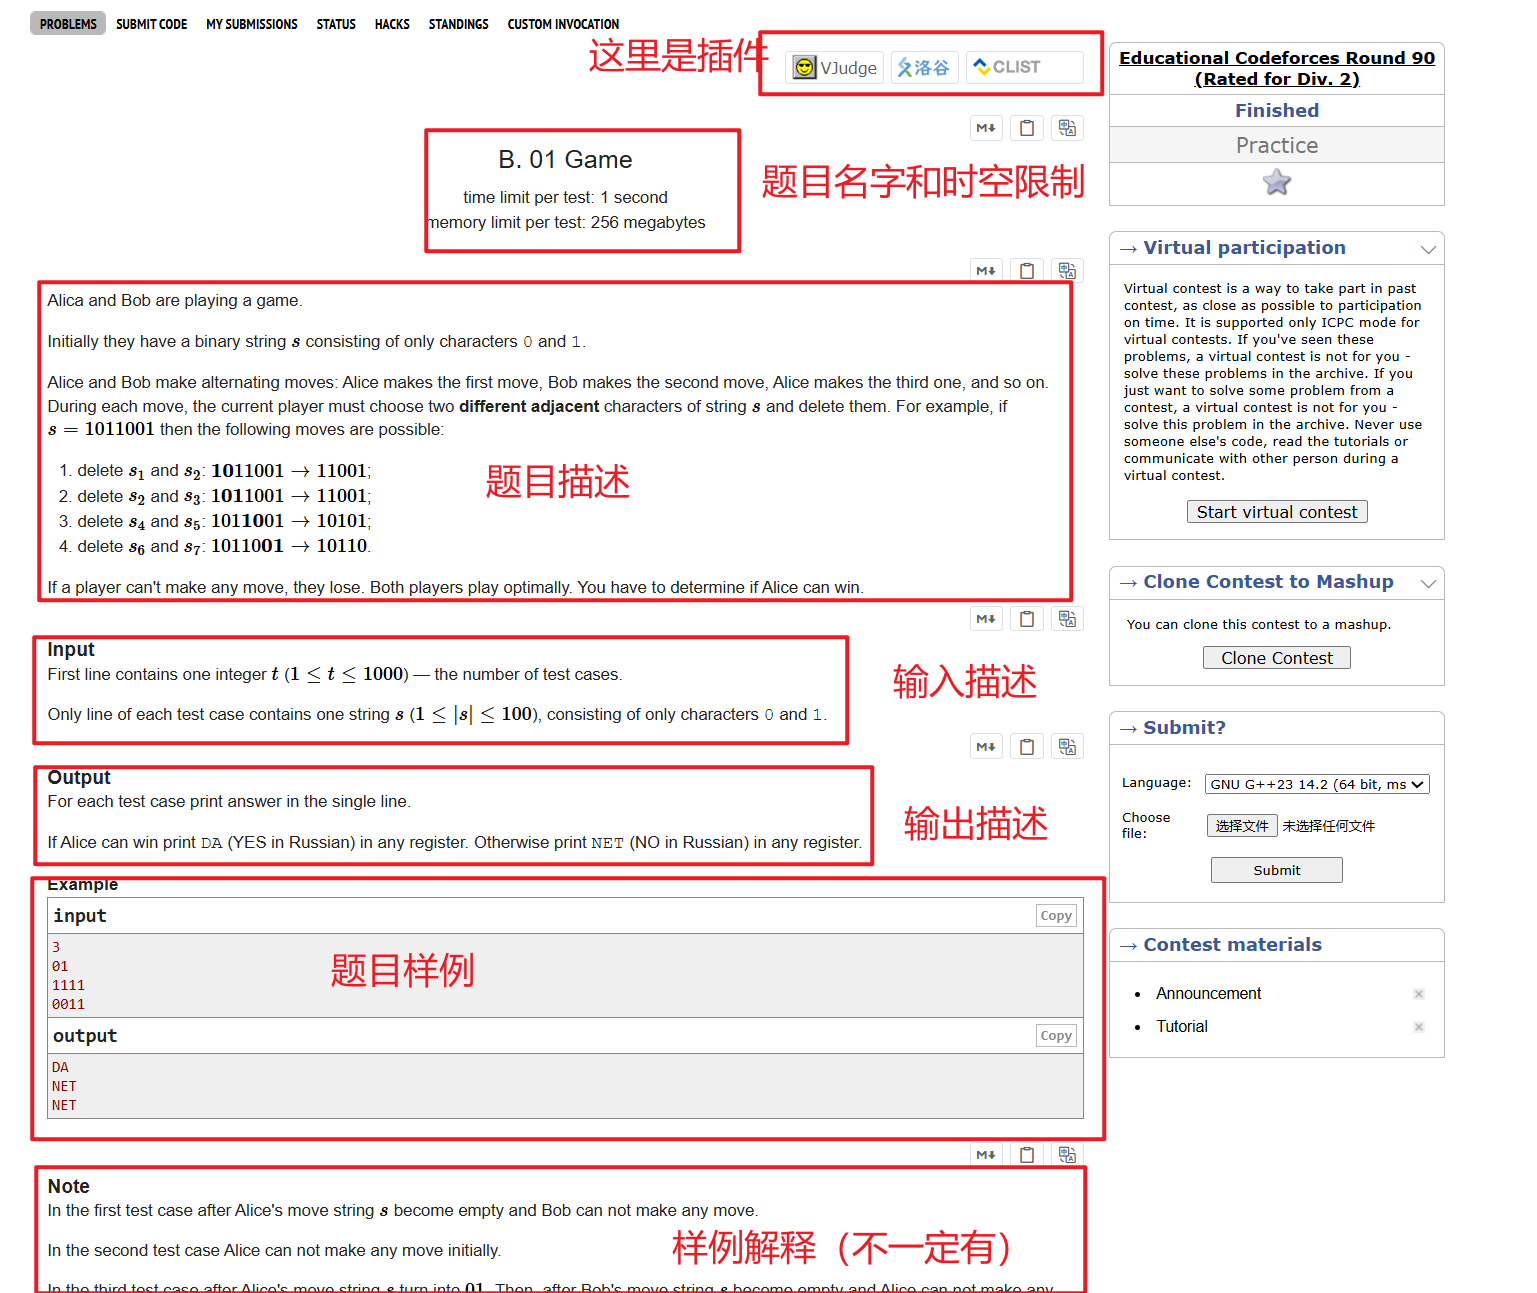
Task: Open the 洛谷 (Luogu) plugin
Action: click(924, 67)
